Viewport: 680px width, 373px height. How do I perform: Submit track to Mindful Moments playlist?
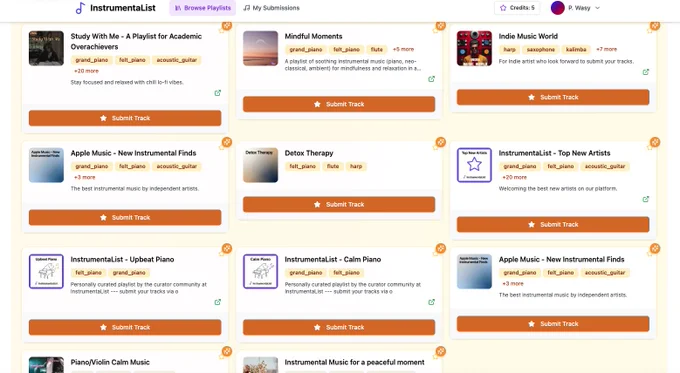[339, 104]
